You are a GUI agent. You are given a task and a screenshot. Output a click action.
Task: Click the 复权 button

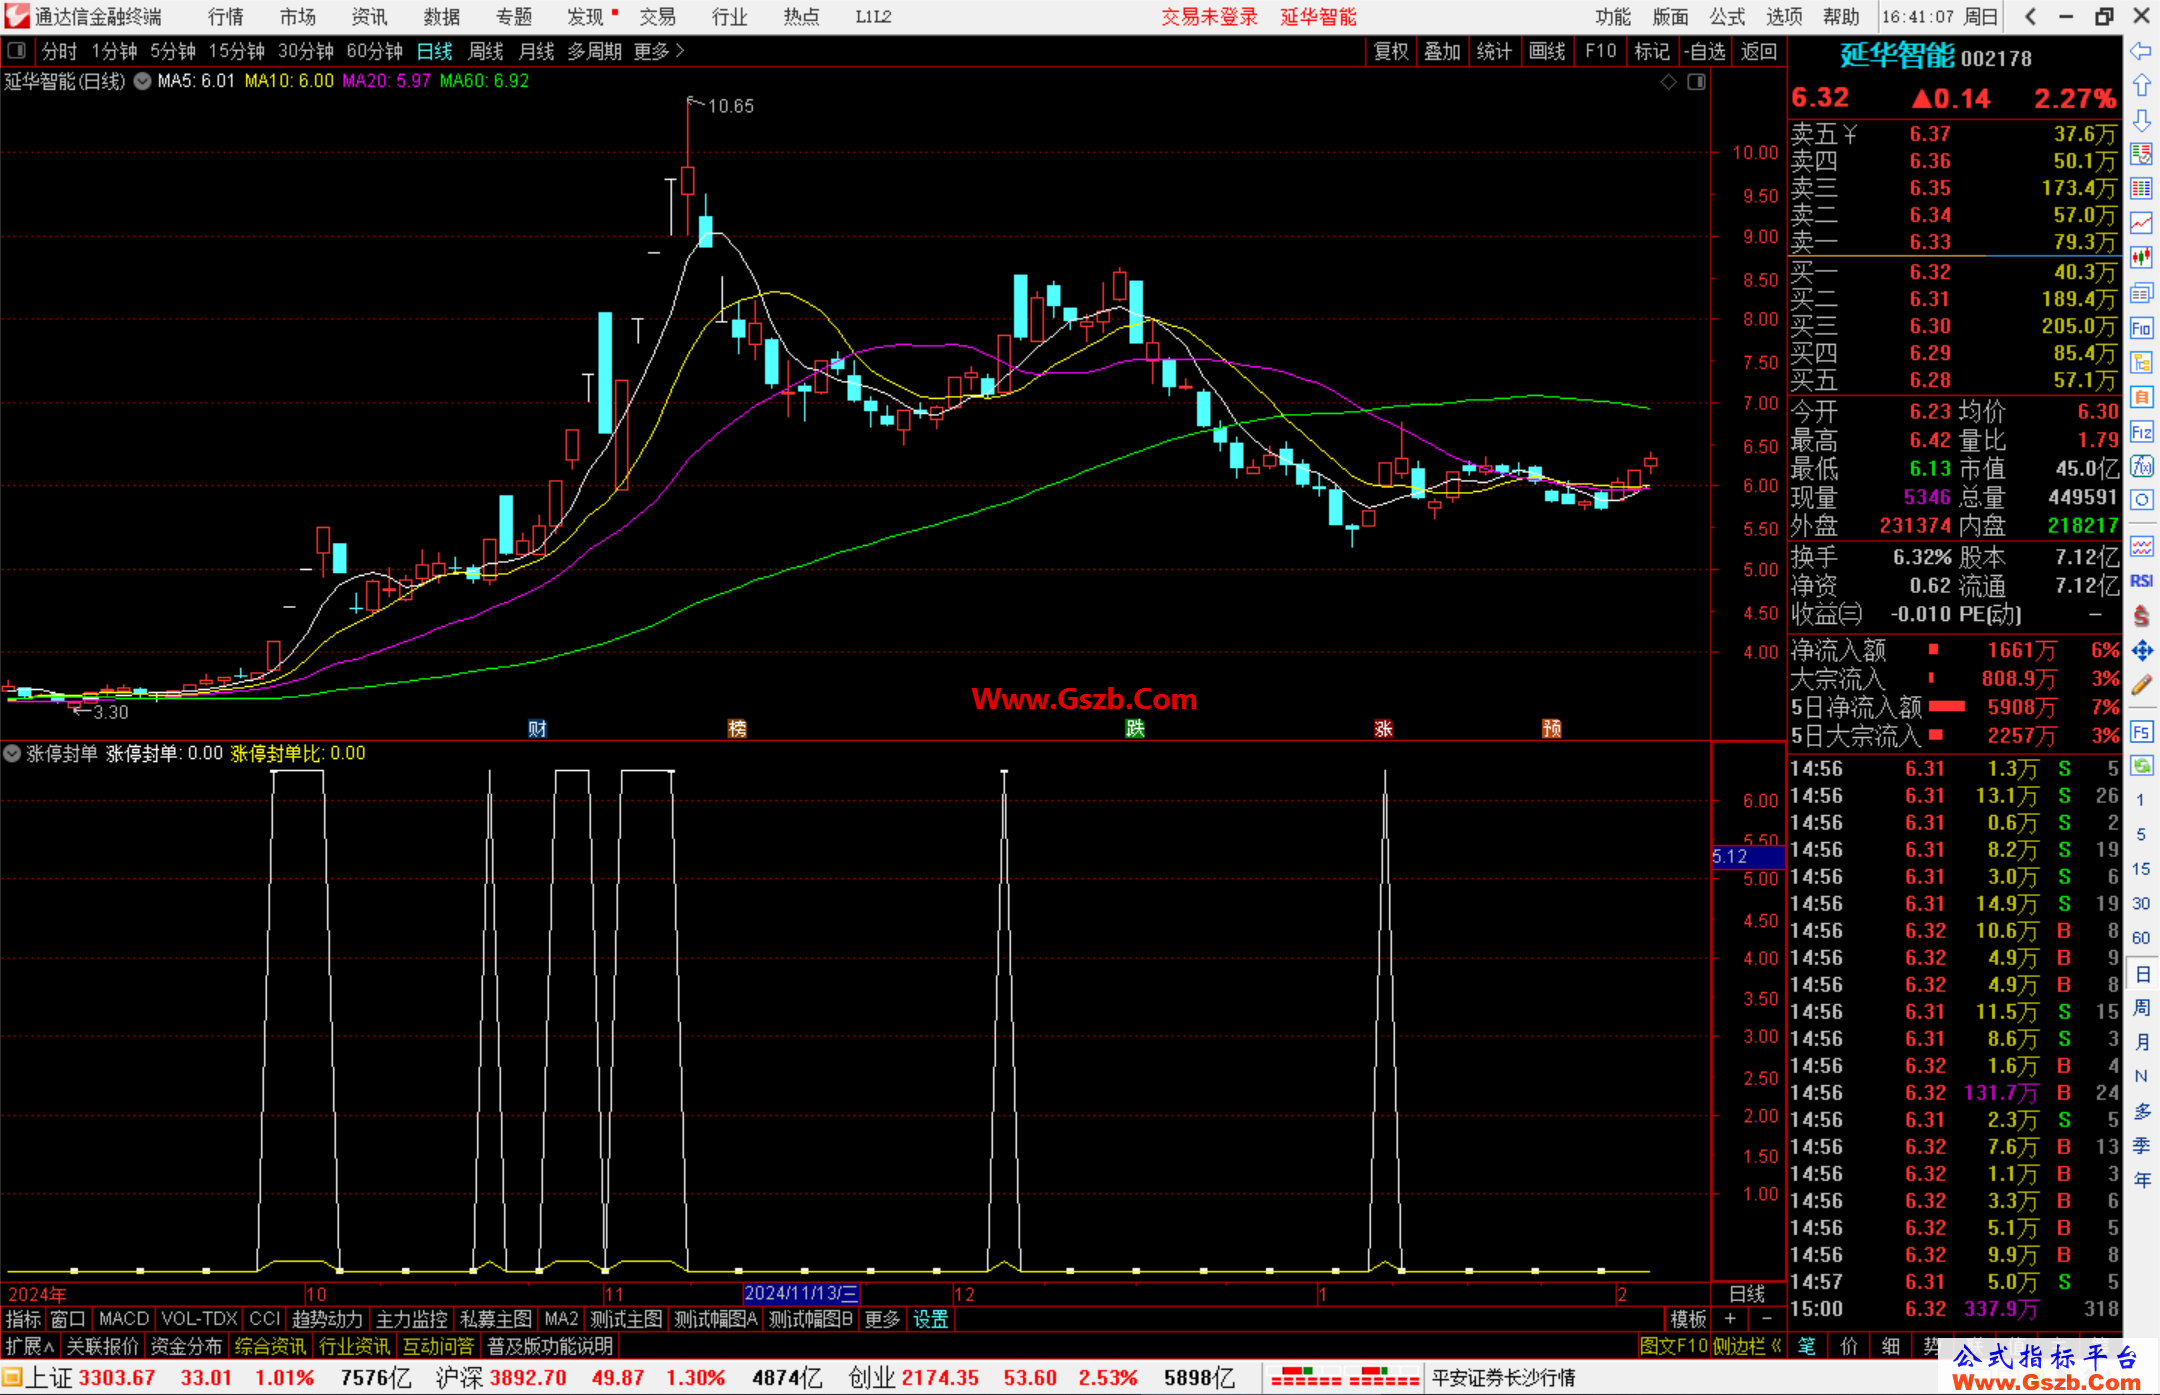click(x=1391, y=51)
